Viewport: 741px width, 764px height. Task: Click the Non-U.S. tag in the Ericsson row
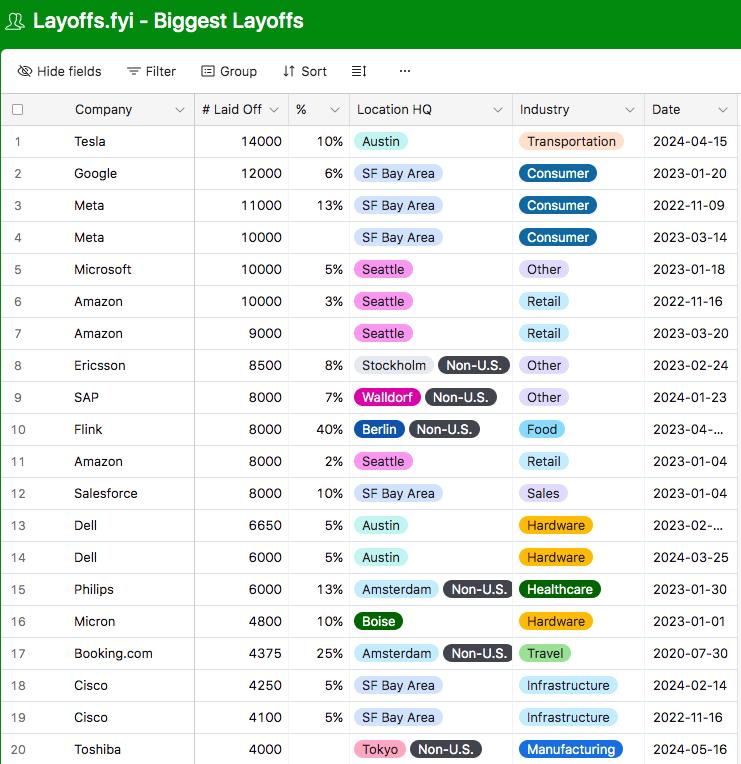pyautogui.click(x=474, y=365)
